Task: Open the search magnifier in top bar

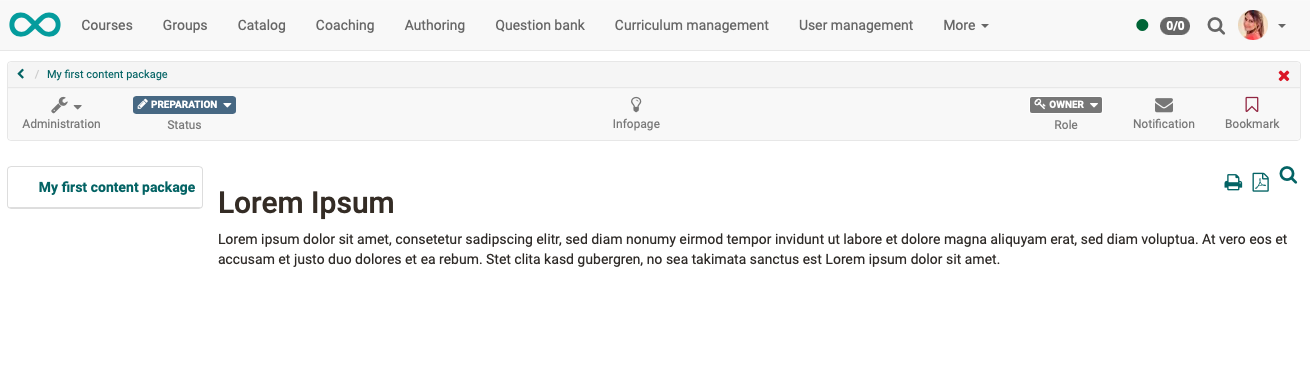Action: click(x=1216, y=25)
